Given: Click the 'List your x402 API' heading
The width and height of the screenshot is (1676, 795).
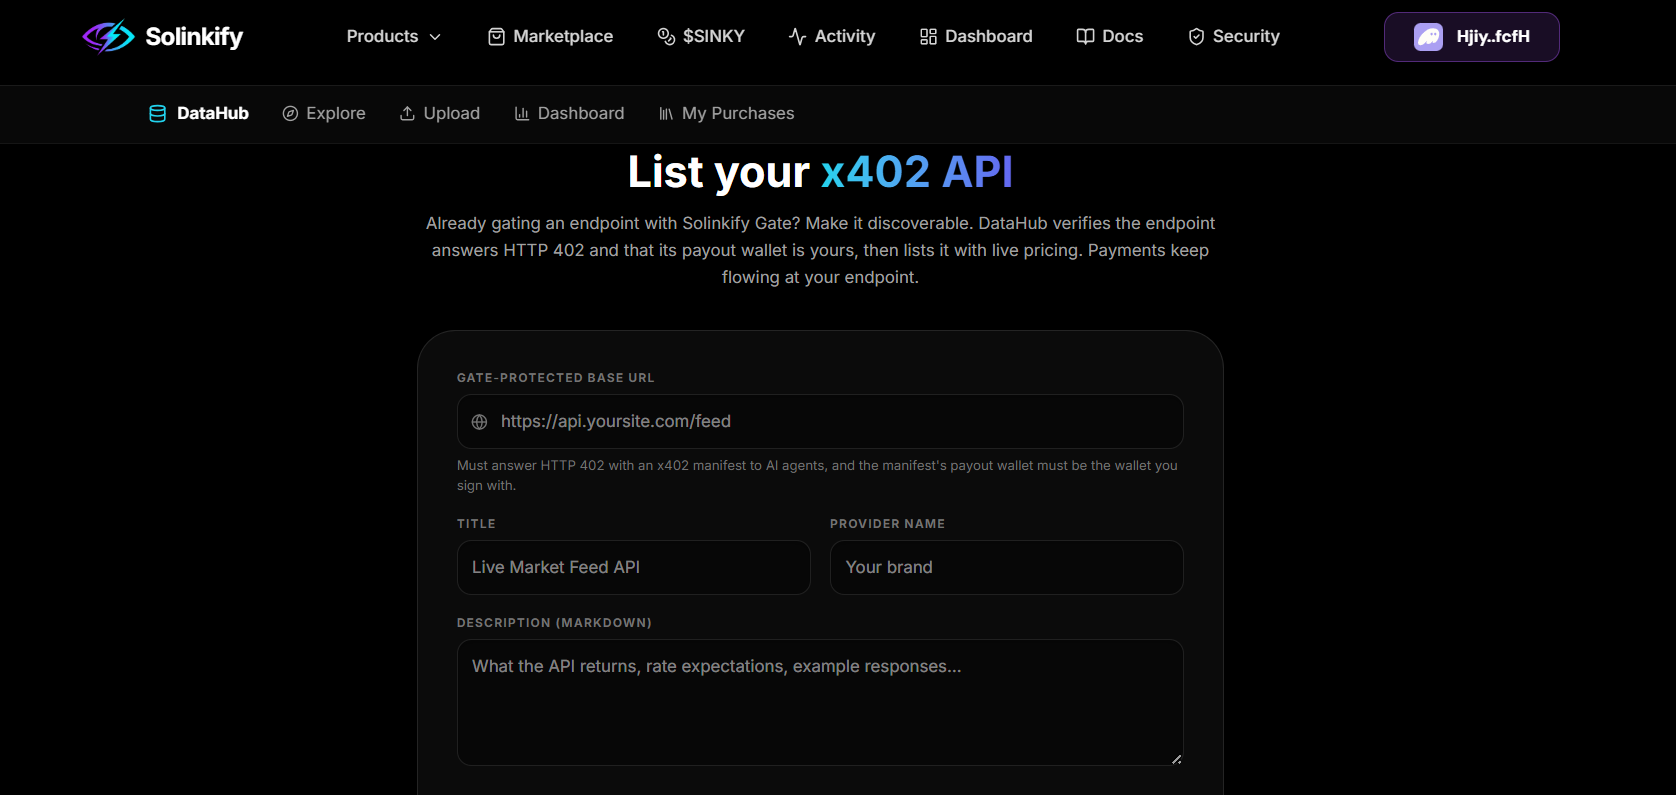Looking at the screenshot, I should tap(820, 172).
